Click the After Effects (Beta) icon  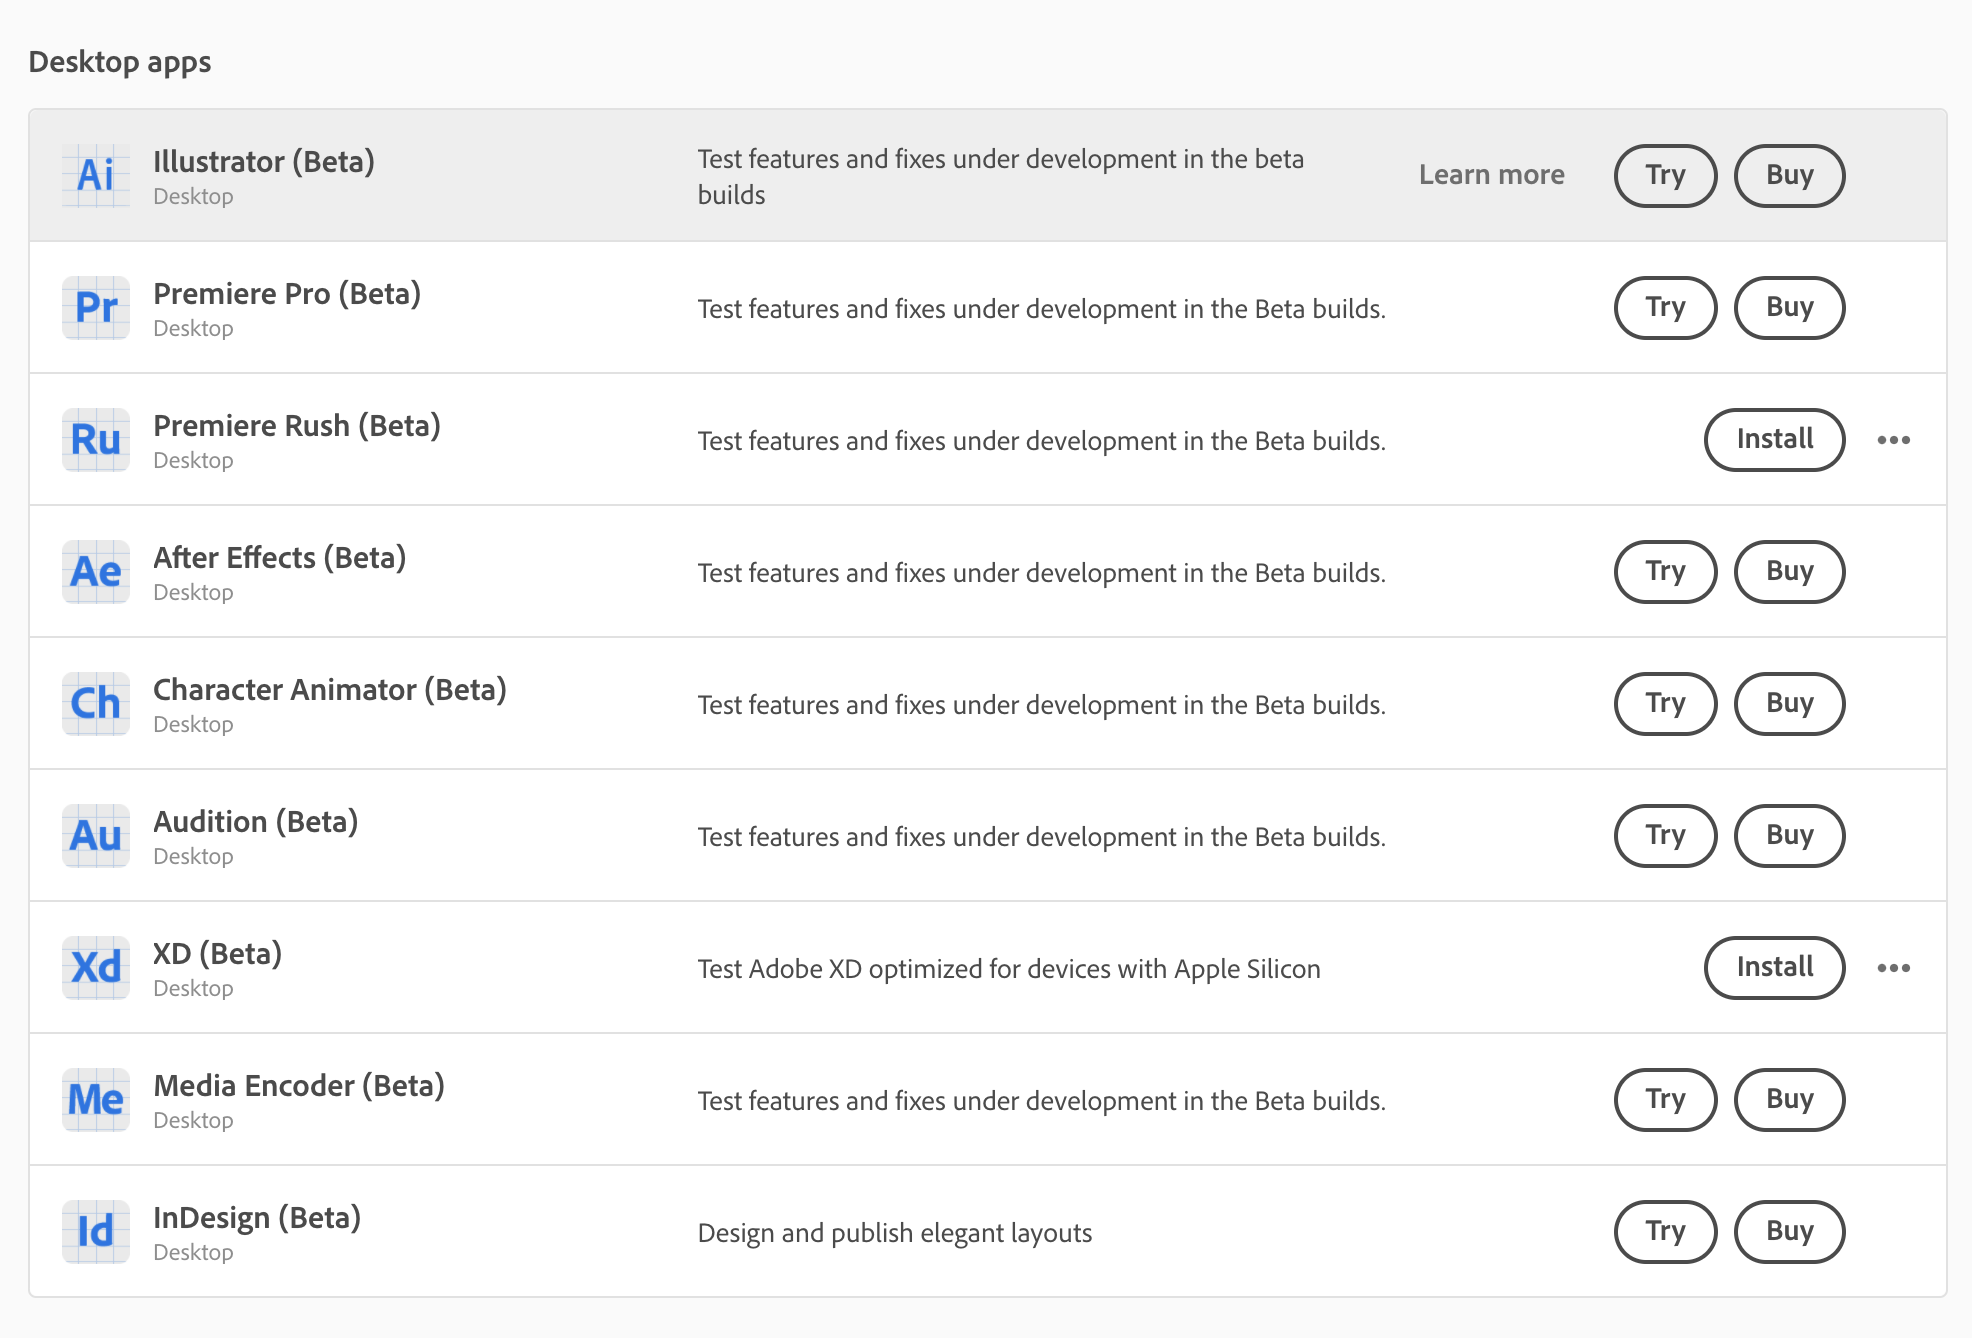point(96,572)
